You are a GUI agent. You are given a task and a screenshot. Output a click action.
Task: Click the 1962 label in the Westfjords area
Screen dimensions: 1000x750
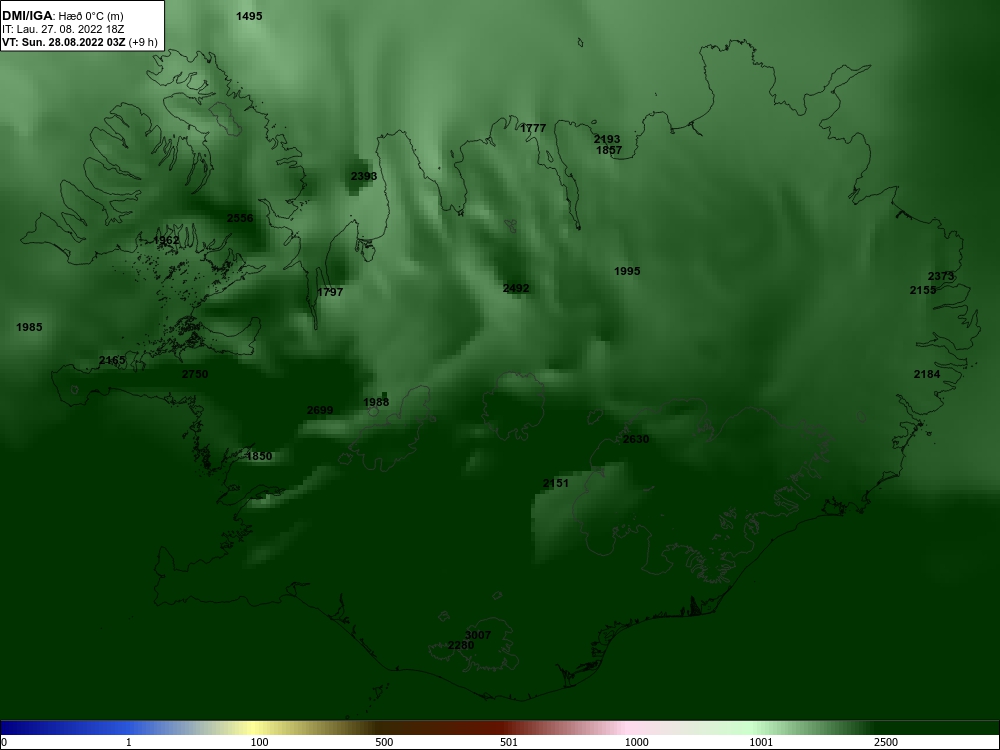click(x=166, y=240)
